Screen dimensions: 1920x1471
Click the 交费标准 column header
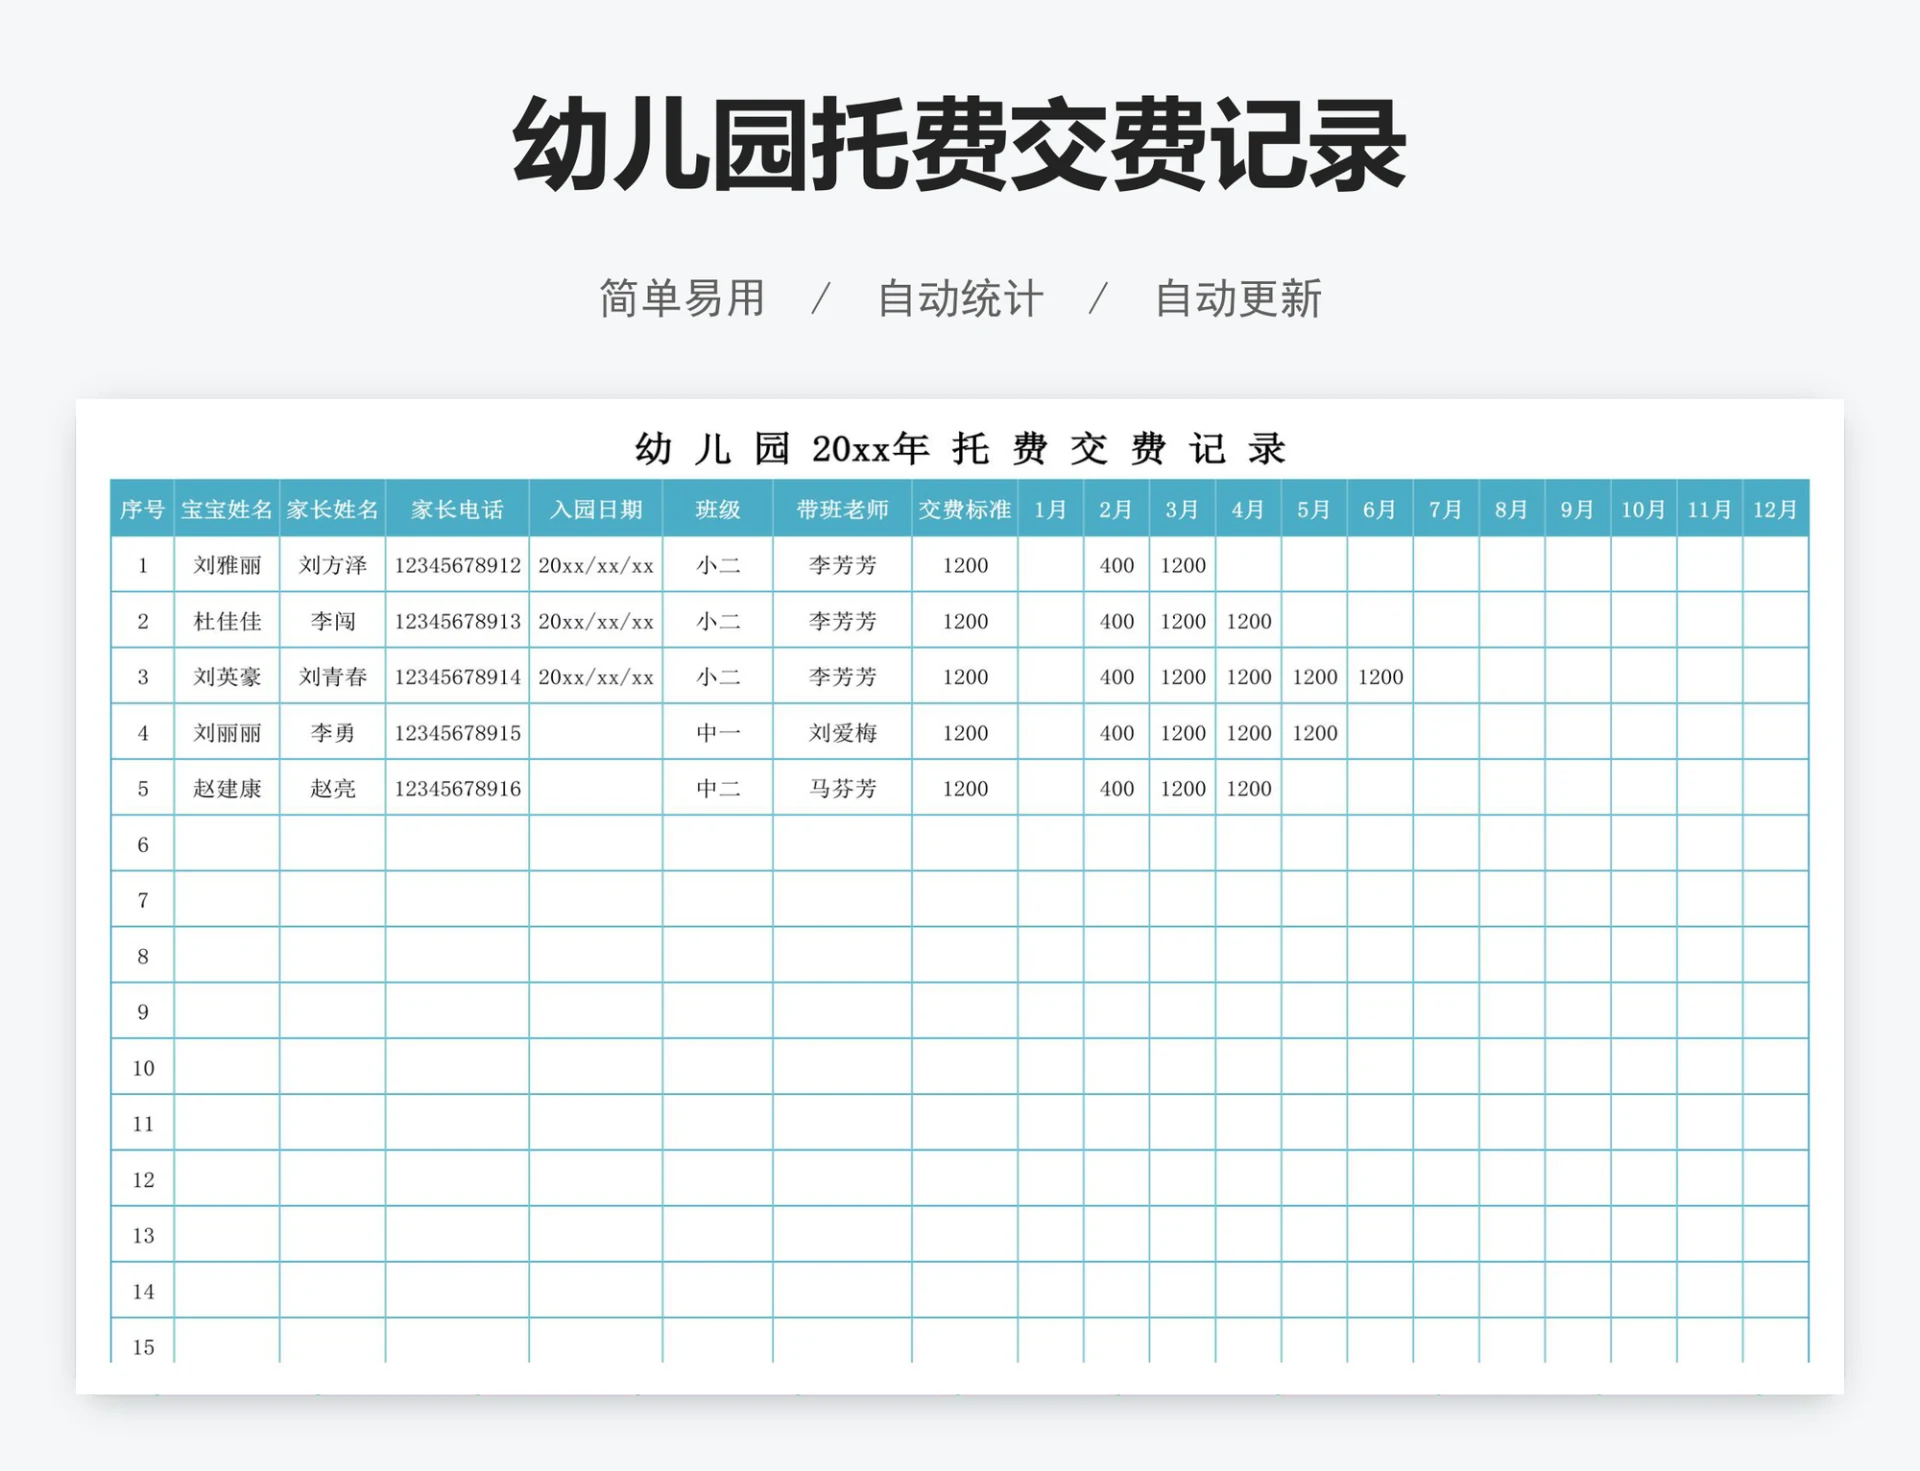965,509
